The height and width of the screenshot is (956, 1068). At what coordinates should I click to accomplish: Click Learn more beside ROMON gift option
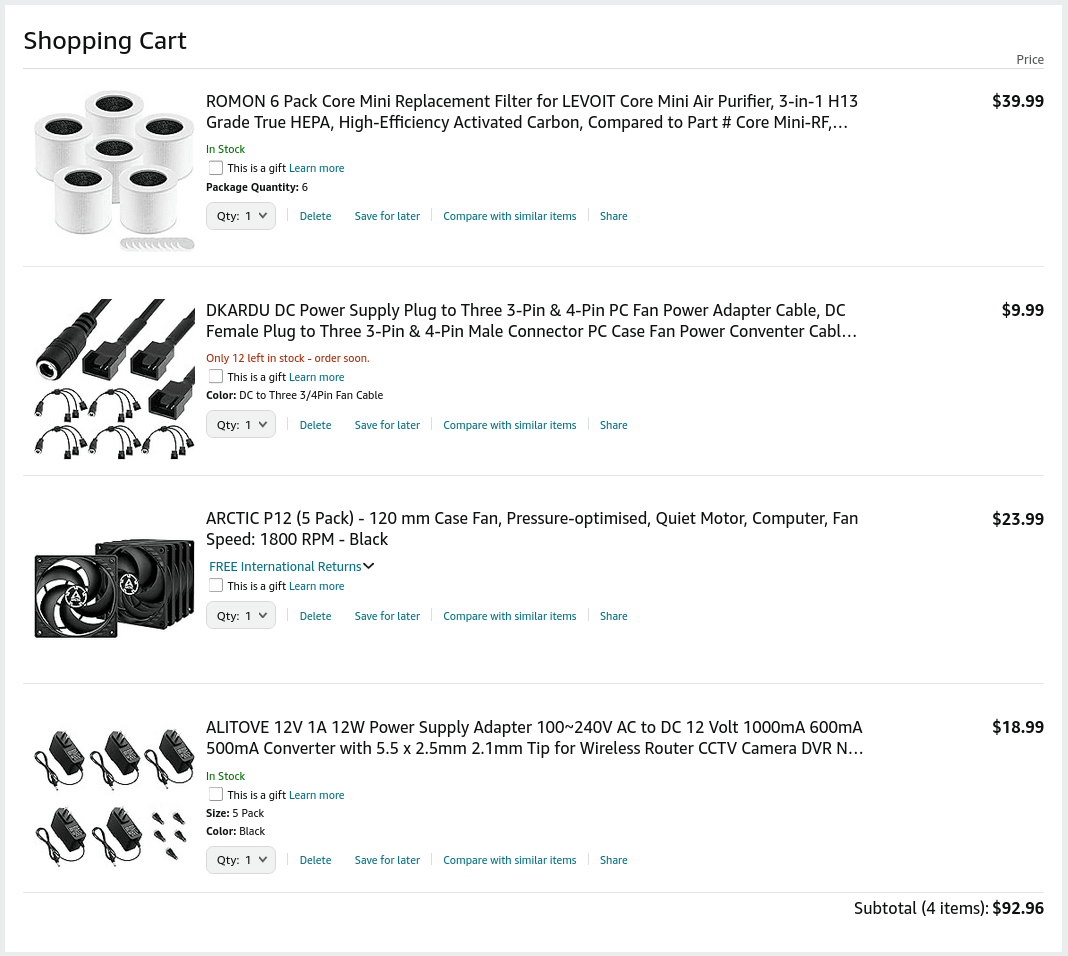tap(316, 168)
